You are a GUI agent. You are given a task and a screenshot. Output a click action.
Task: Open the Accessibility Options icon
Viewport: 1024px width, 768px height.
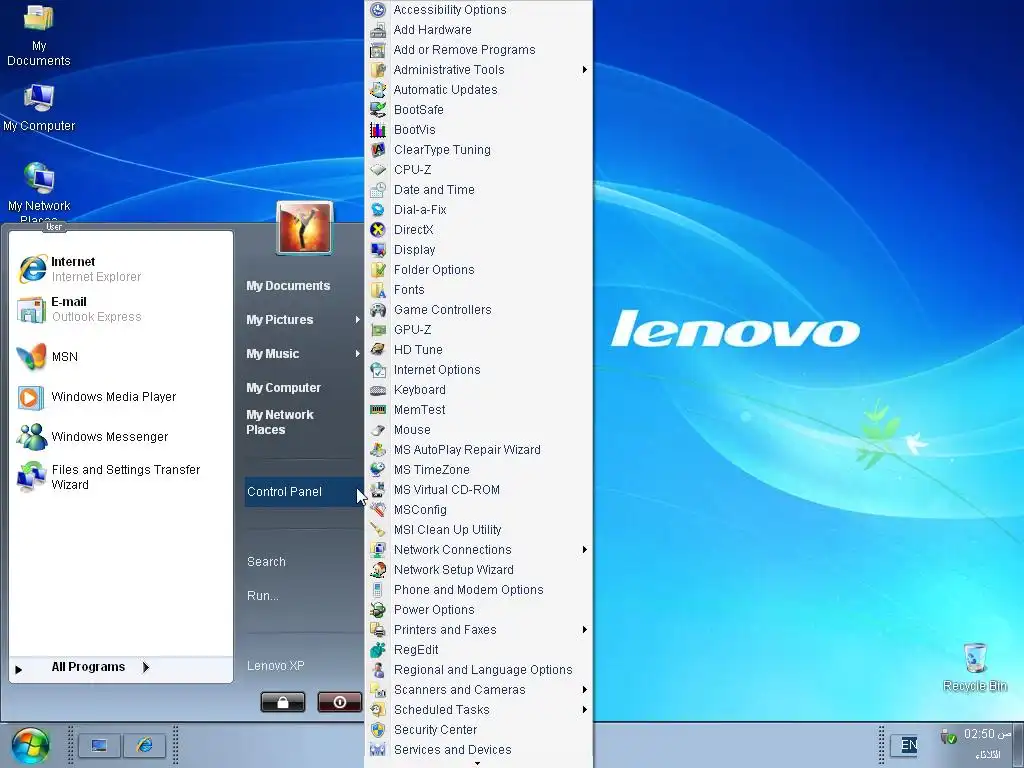(377, 10)
